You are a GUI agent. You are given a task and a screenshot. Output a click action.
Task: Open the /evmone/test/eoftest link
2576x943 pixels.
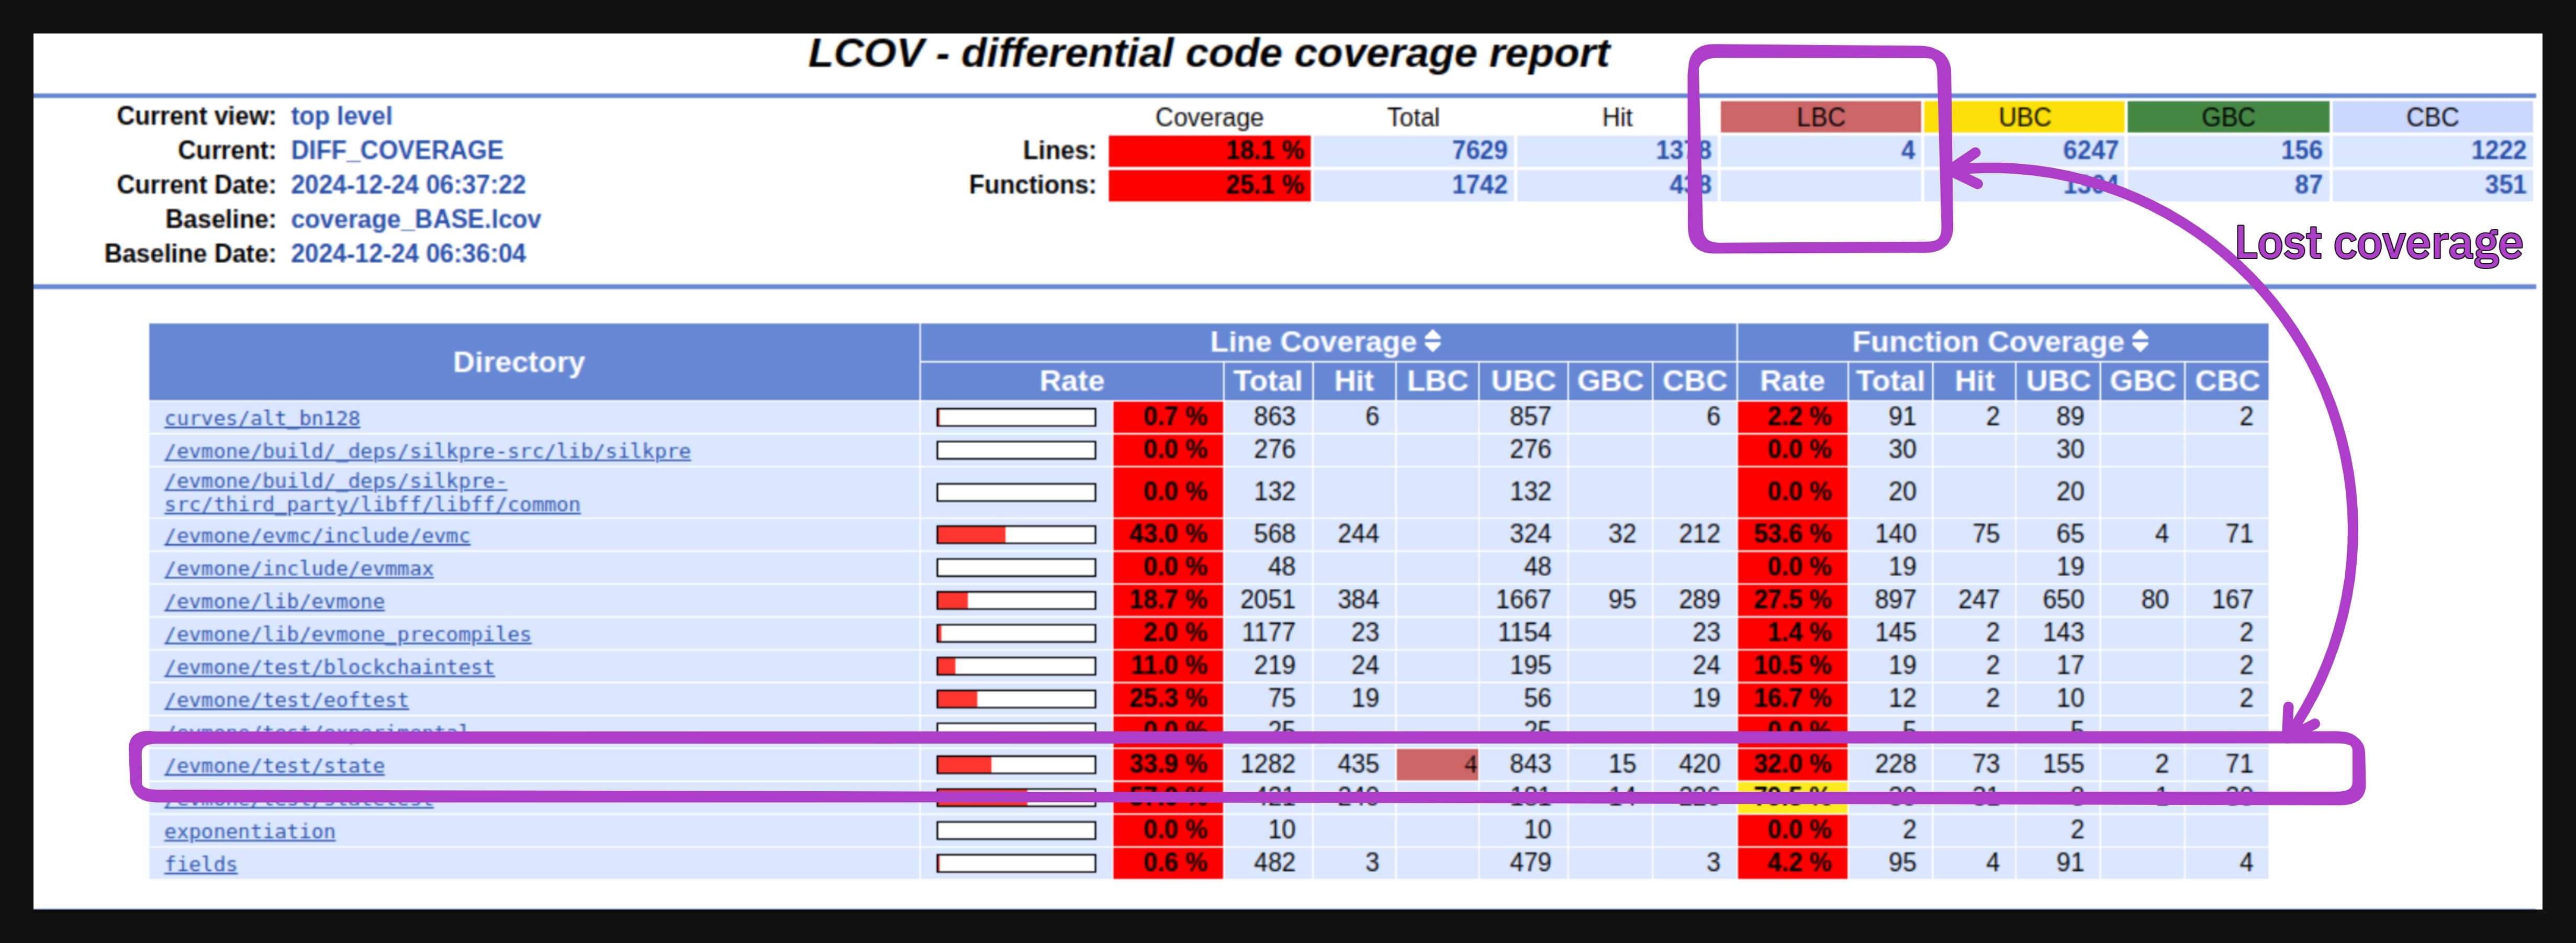[x=286, y=700]
